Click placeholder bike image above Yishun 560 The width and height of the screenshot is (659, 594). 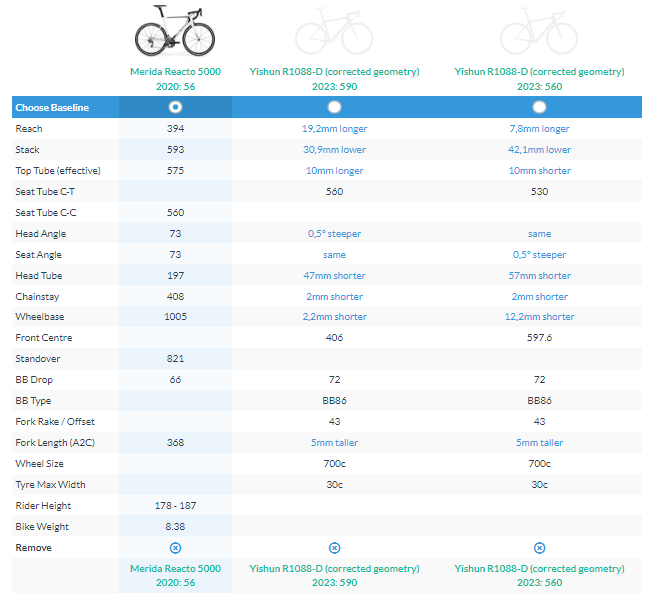[x=539, y=32]
